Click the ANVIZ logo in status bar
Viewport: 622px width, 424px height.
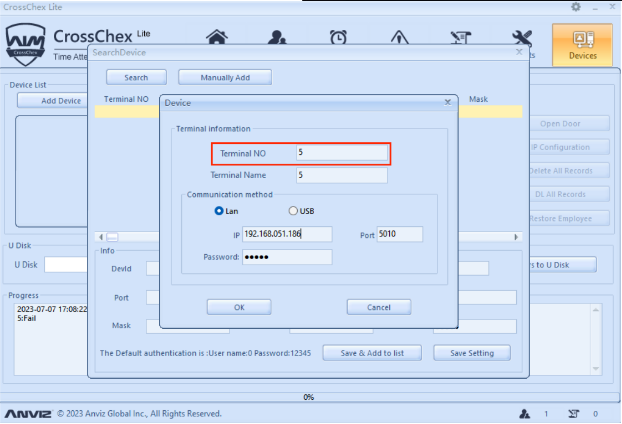(28, 414)
